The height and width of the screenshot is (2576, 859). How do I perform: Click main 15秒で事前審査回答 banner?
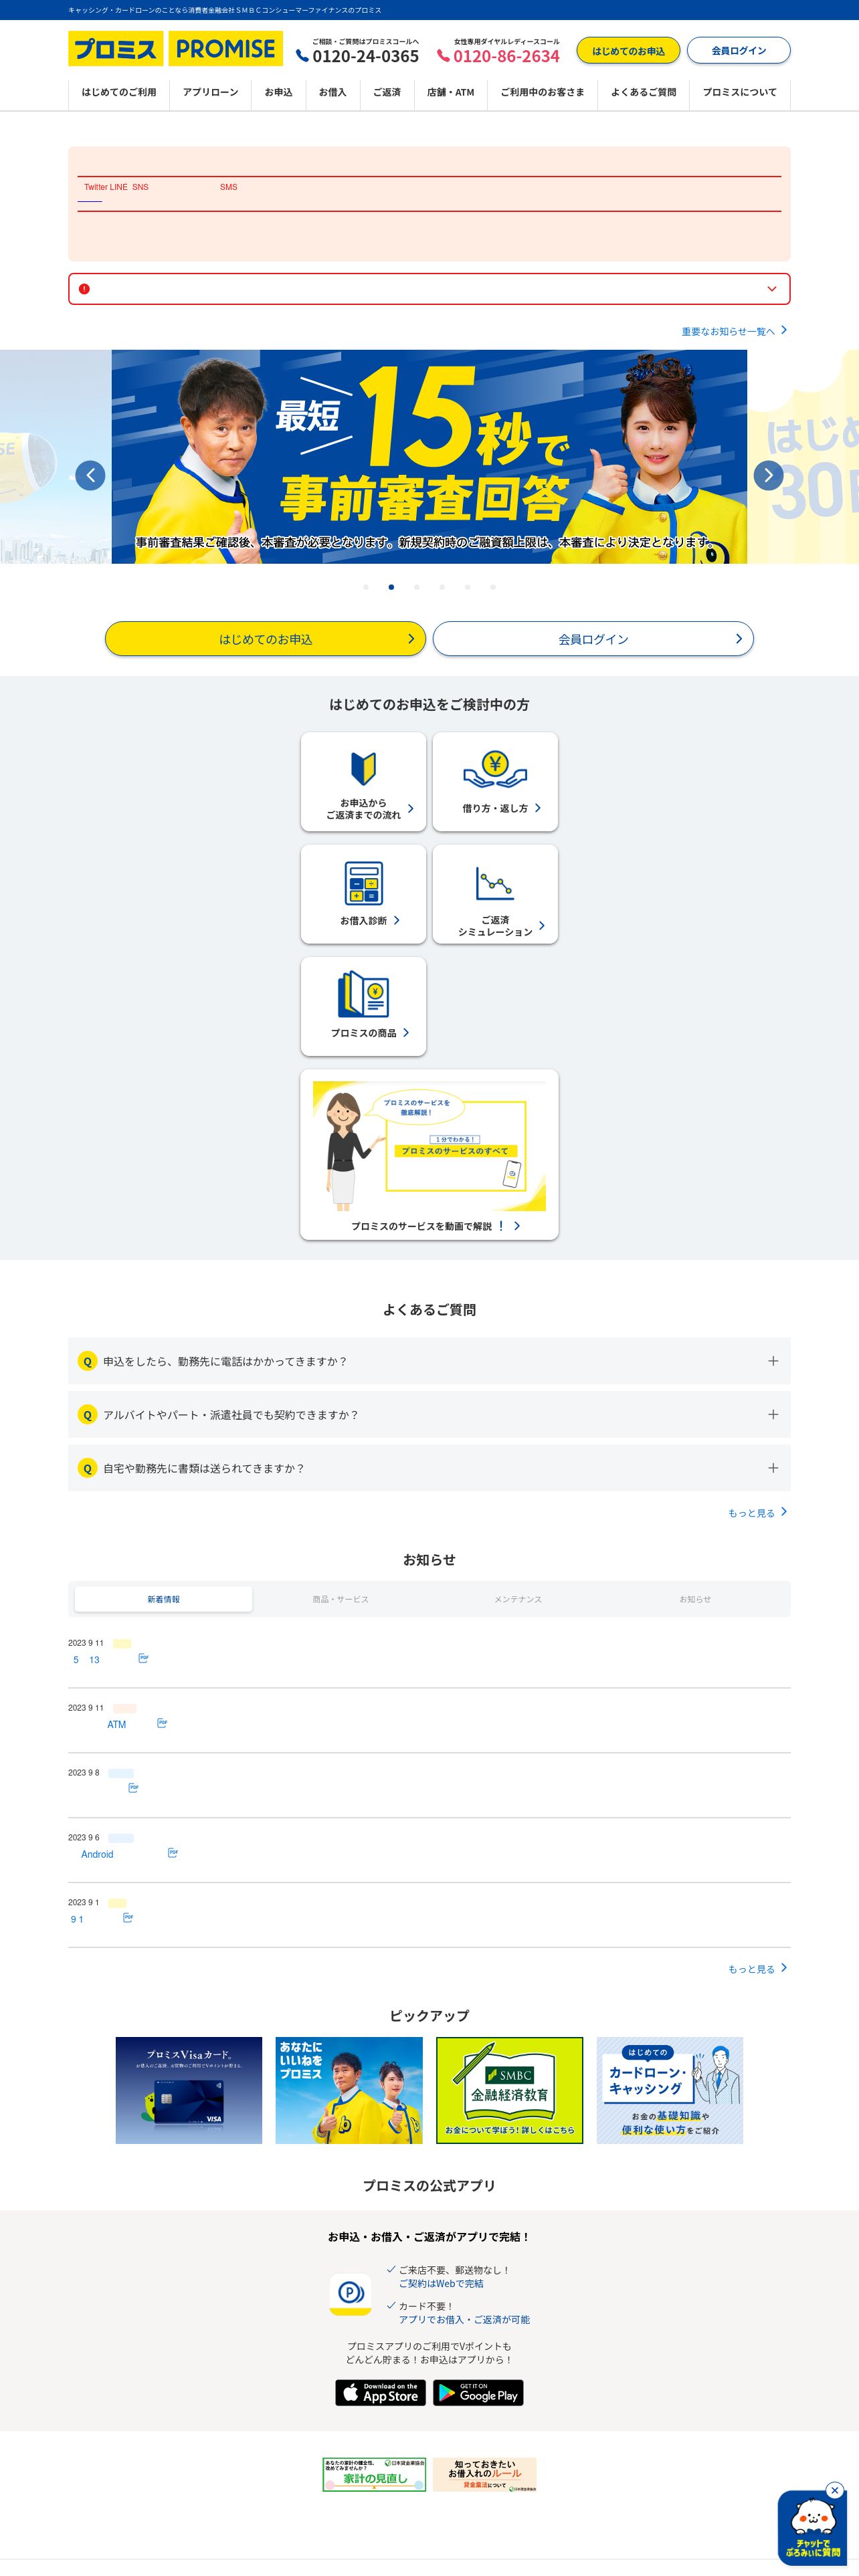pyautogui.click(x=429, y=457)
